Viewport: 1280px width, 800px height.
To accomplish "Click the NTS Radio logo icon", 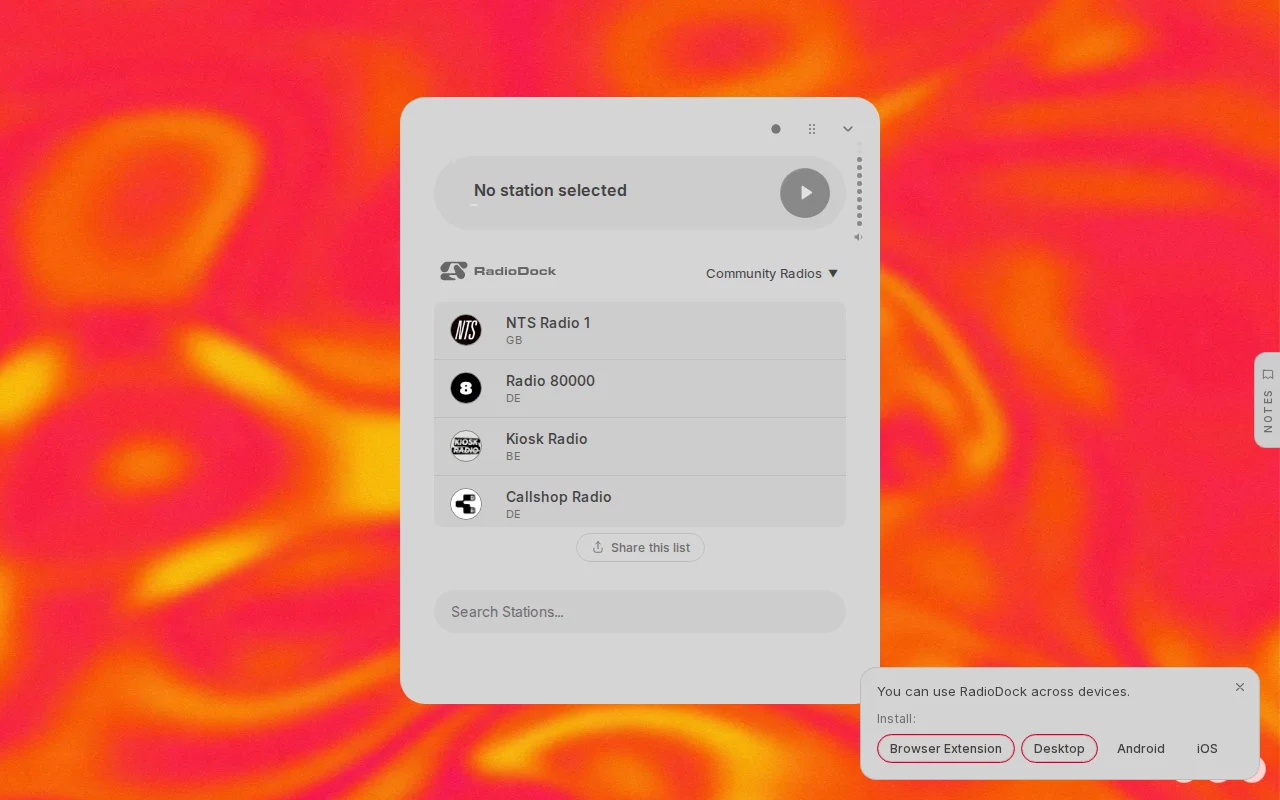I will tap(466, 330).
